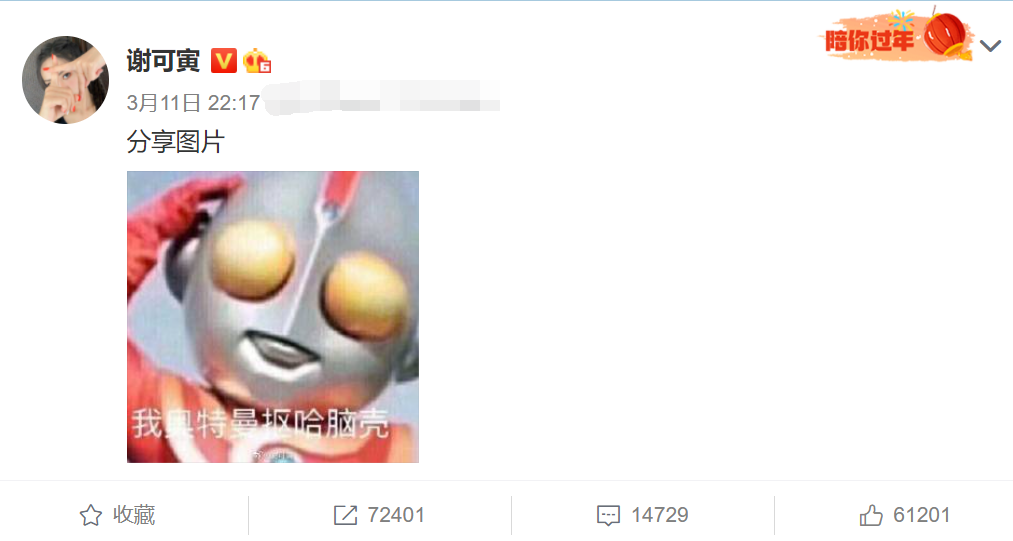Click the 61201 like count
The width and height of the screenshot is (1013, 541).
click(x=922, y=515)
